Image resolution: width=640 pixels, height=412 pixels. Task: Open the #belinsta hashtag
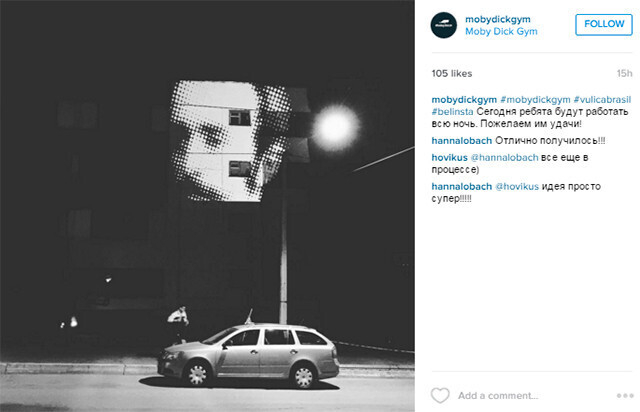[x=452, y=111]
